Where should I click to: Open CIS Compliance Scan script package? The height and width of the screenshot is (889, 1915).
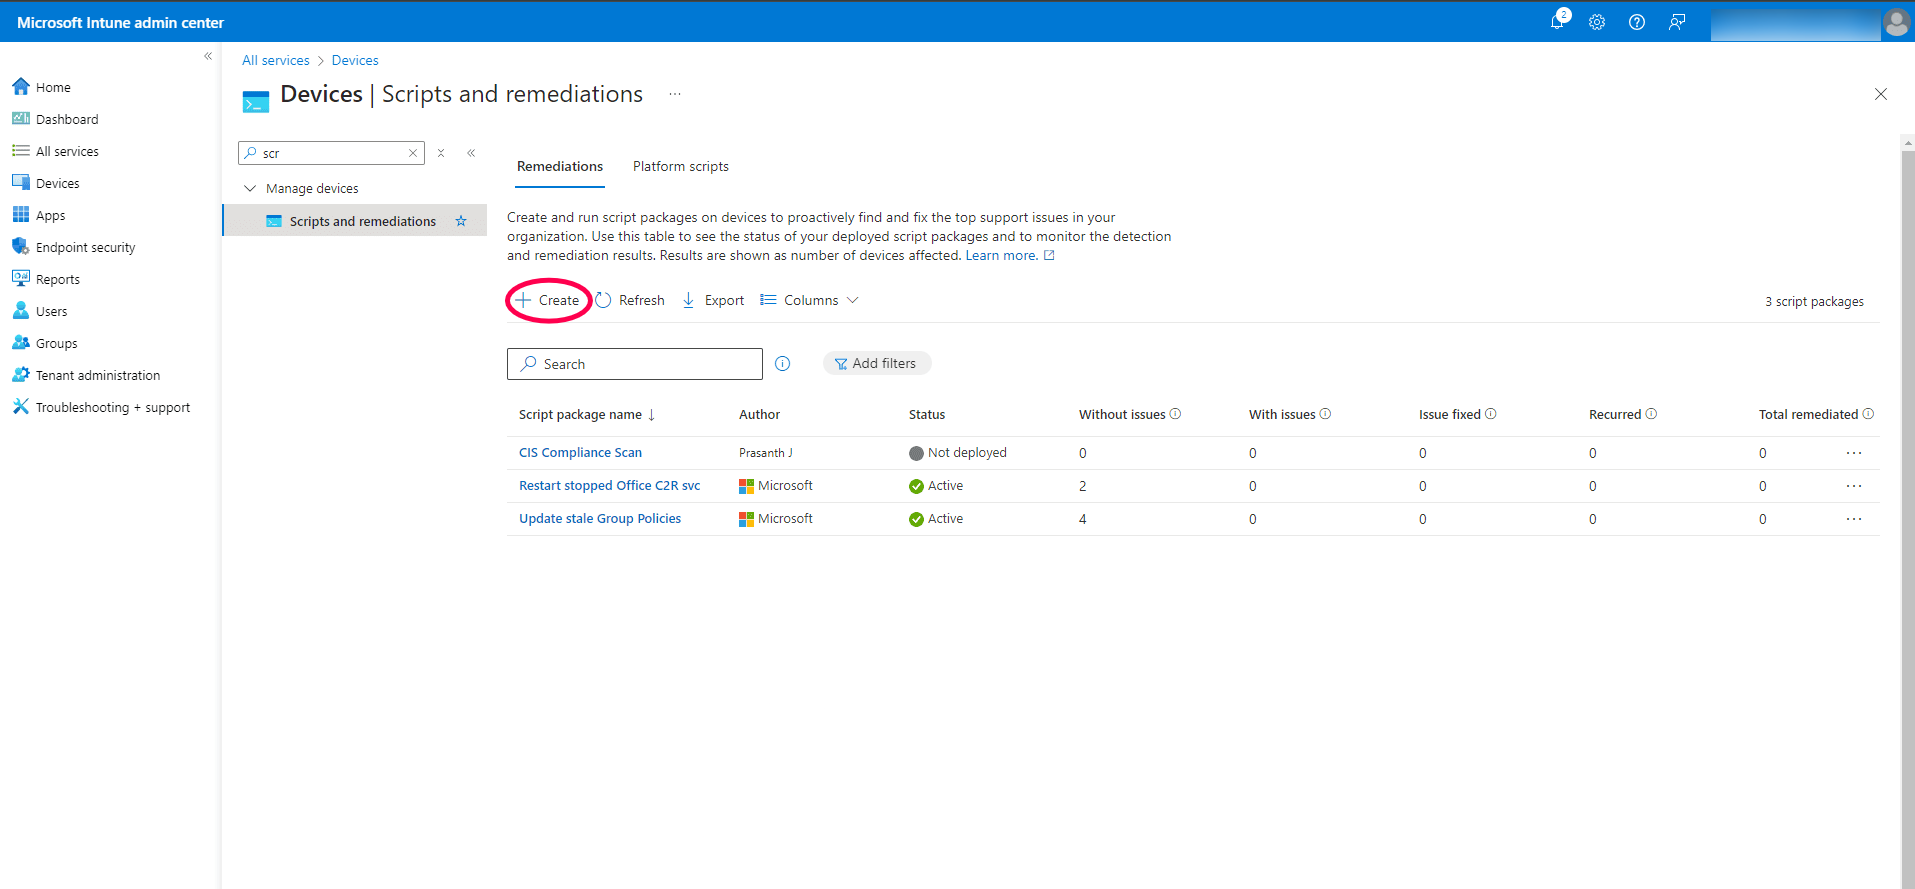click(x=580, y=453)
